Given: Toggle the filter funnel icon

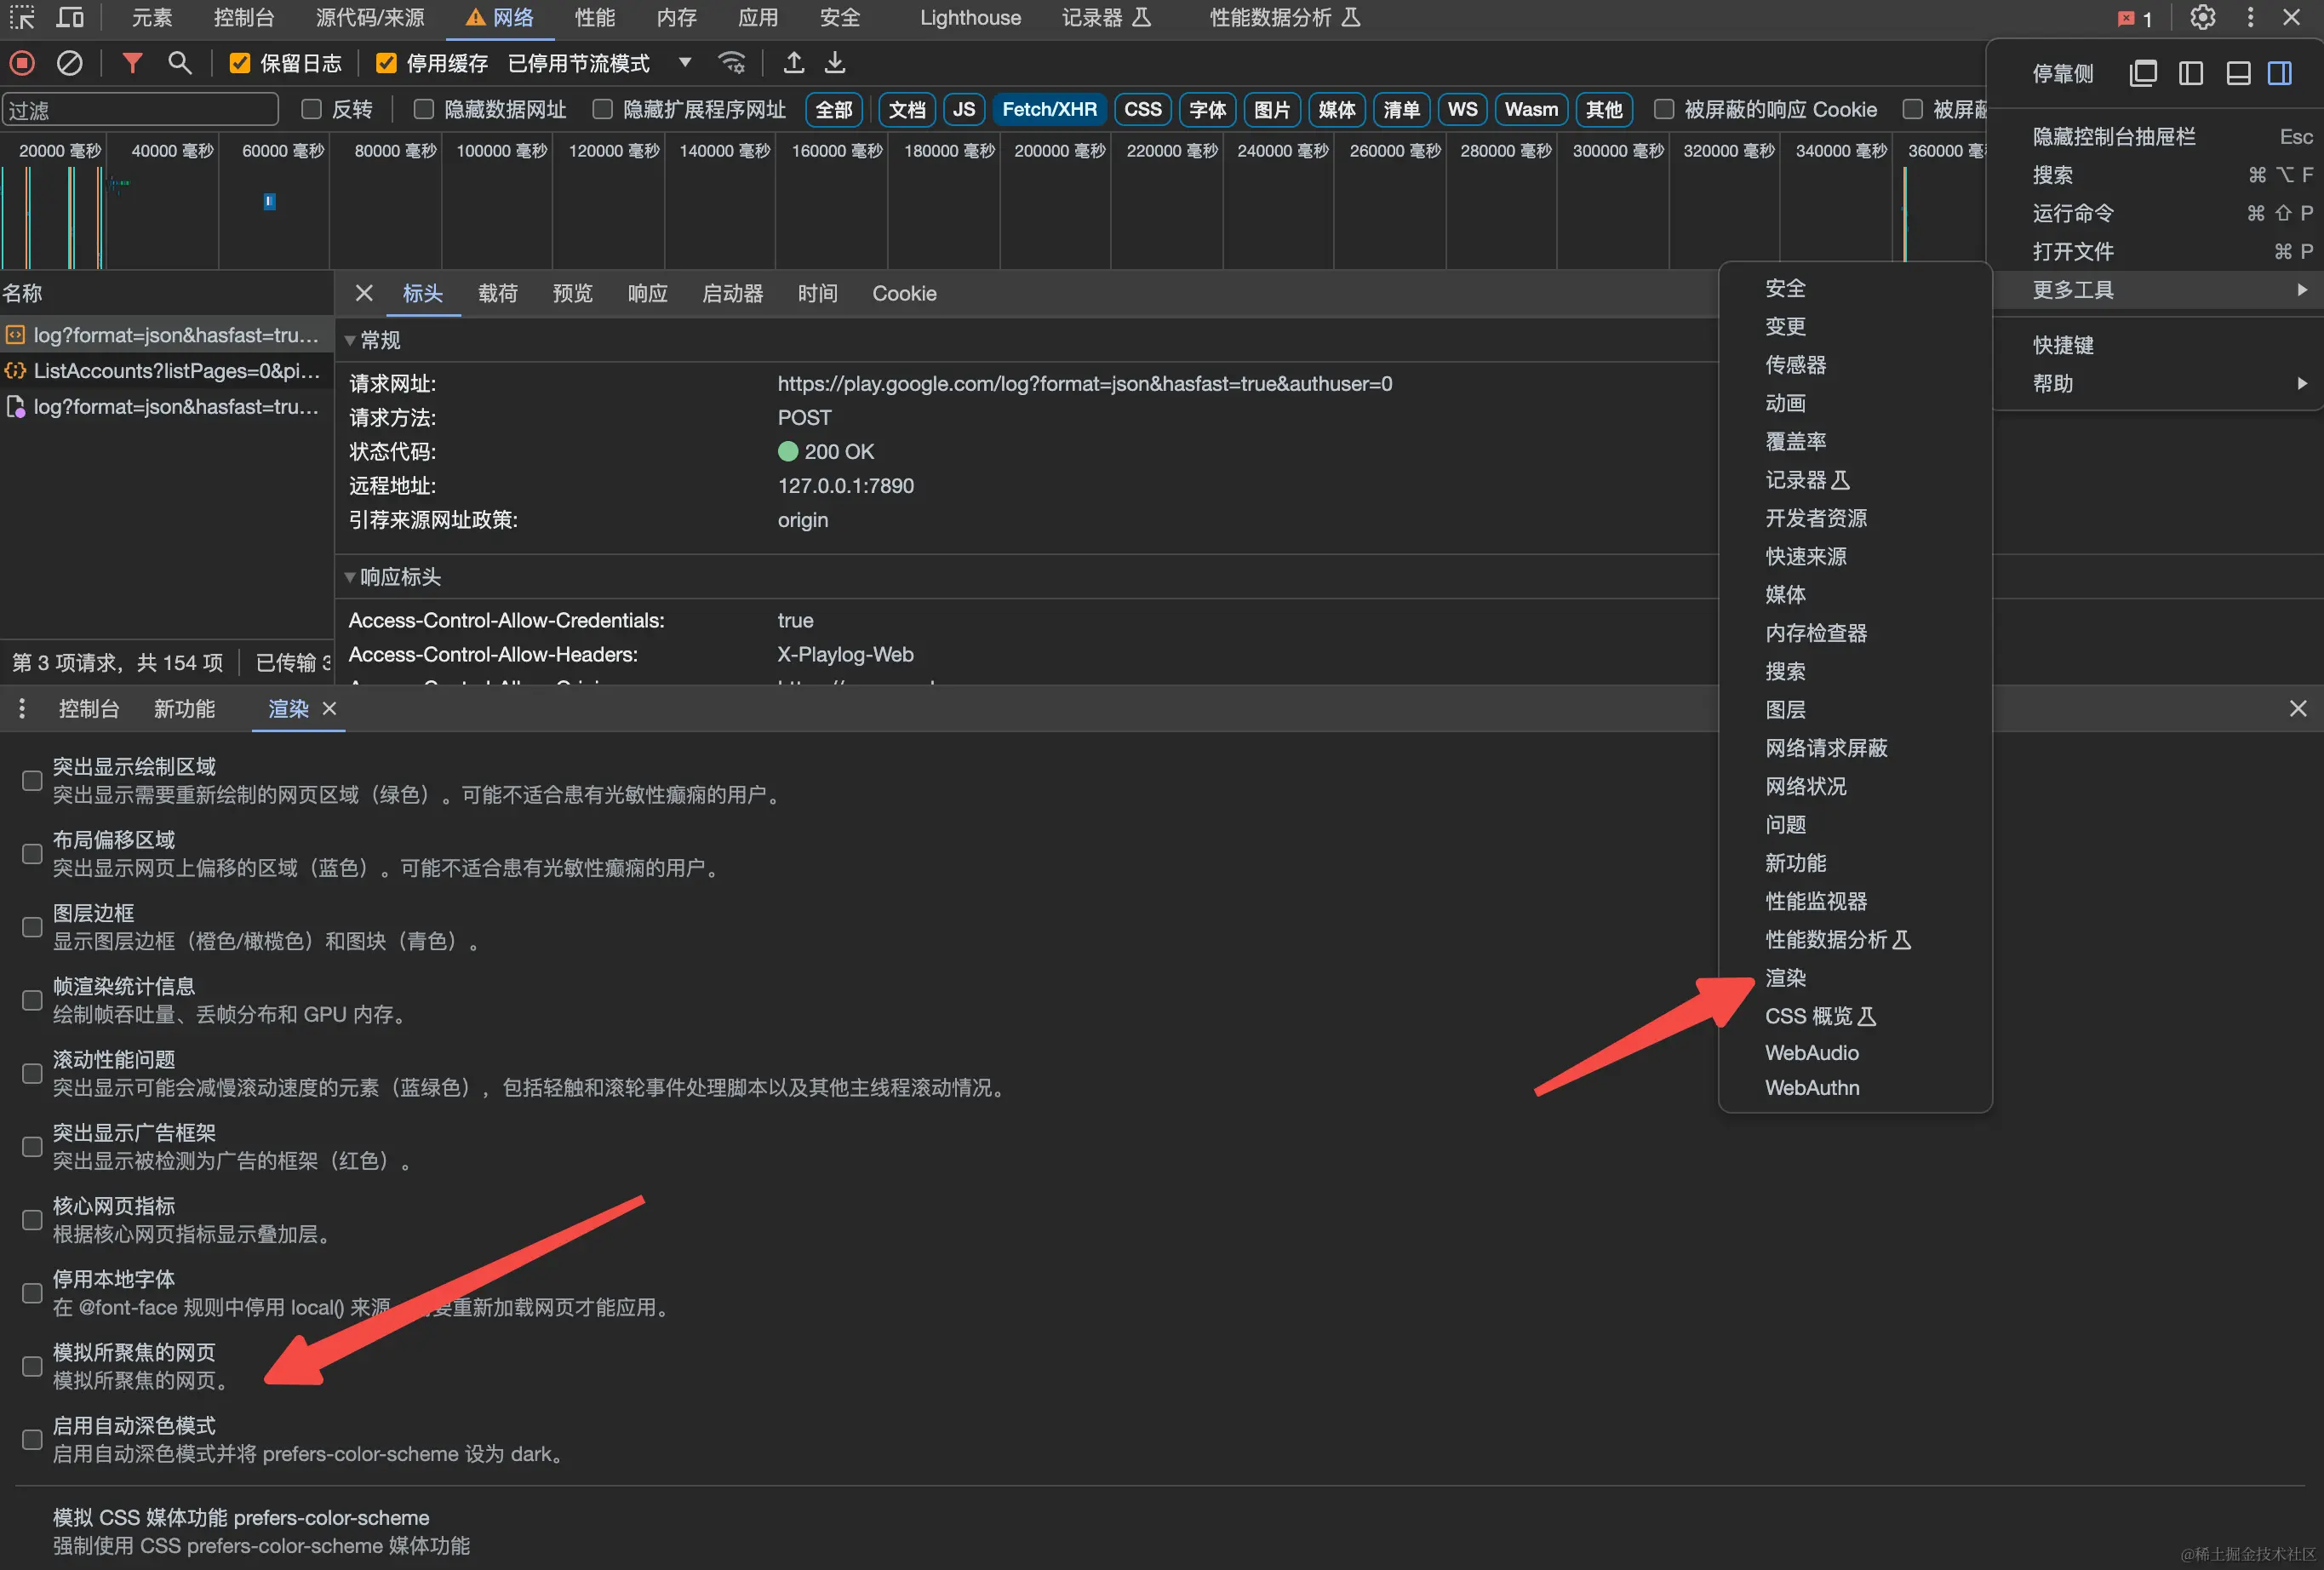Looking at the screenshot, I should point(131,63).
